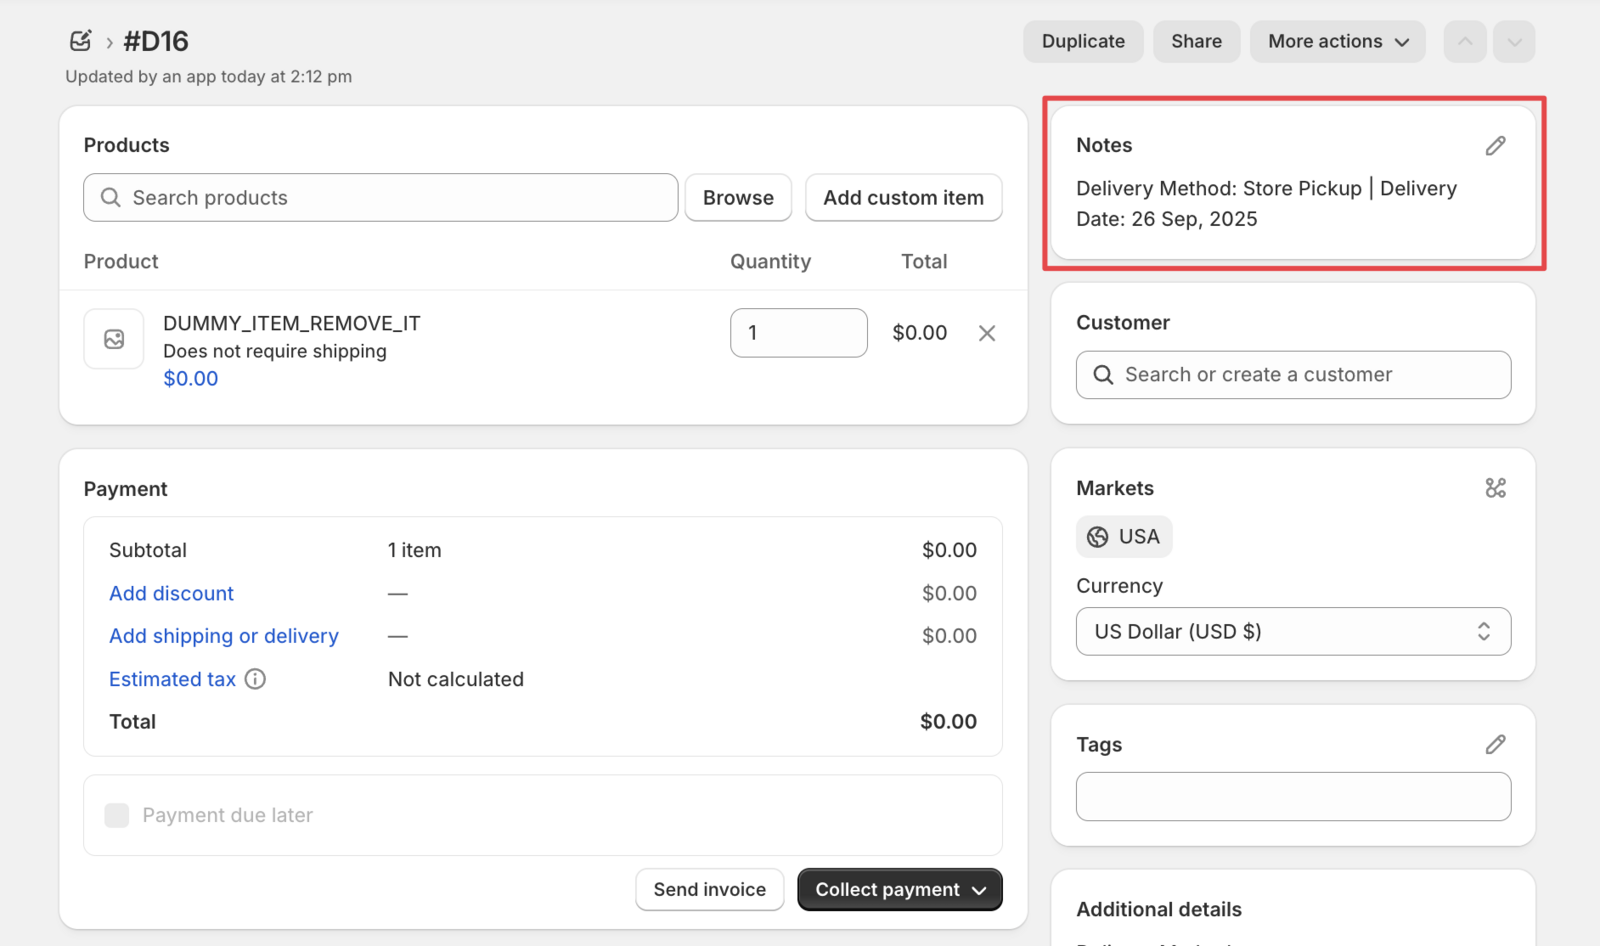Toggle Payment due later checkbox
This screenshot has width=1600, height=946.
tap(117, 815)
